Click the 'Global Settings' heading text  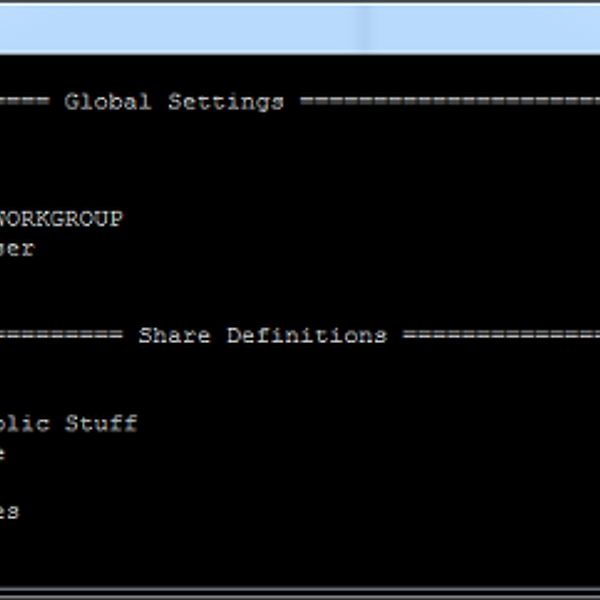click(x=174, y=102)
